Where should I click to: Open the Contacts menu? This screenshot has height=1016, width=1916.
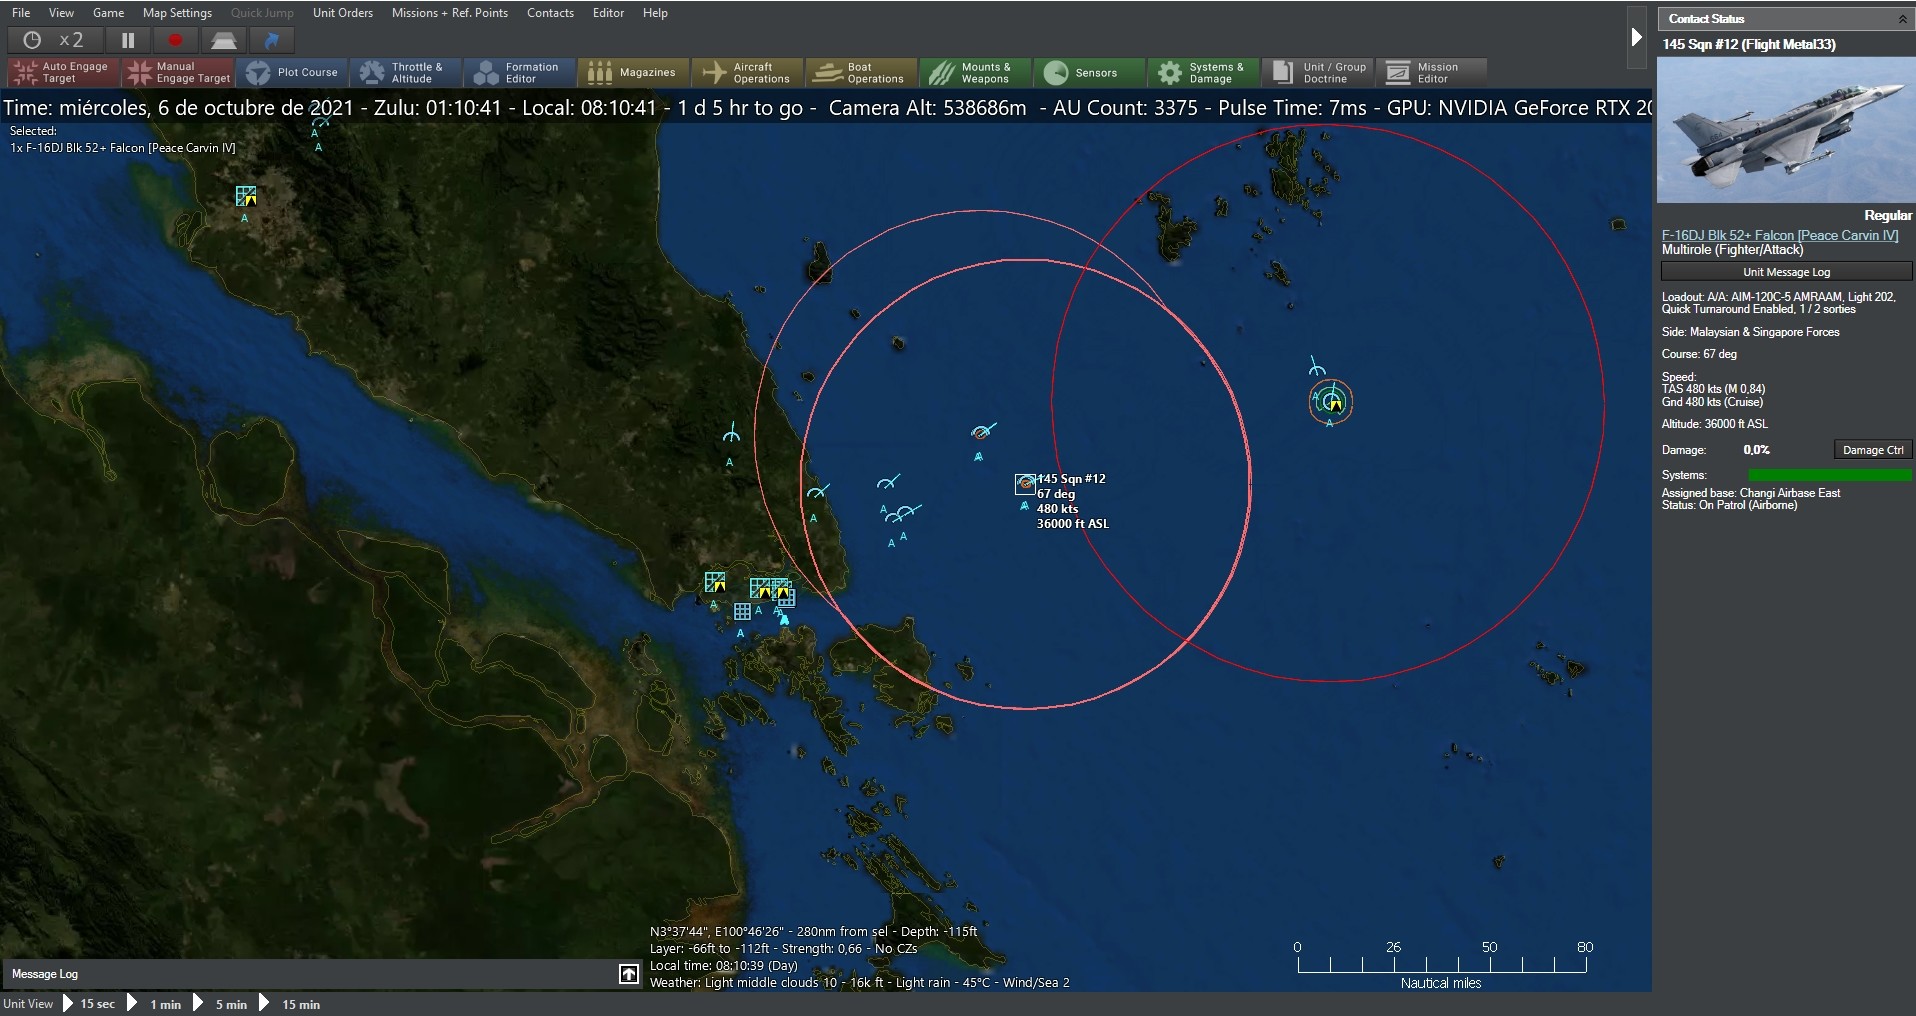pos(549,13)
